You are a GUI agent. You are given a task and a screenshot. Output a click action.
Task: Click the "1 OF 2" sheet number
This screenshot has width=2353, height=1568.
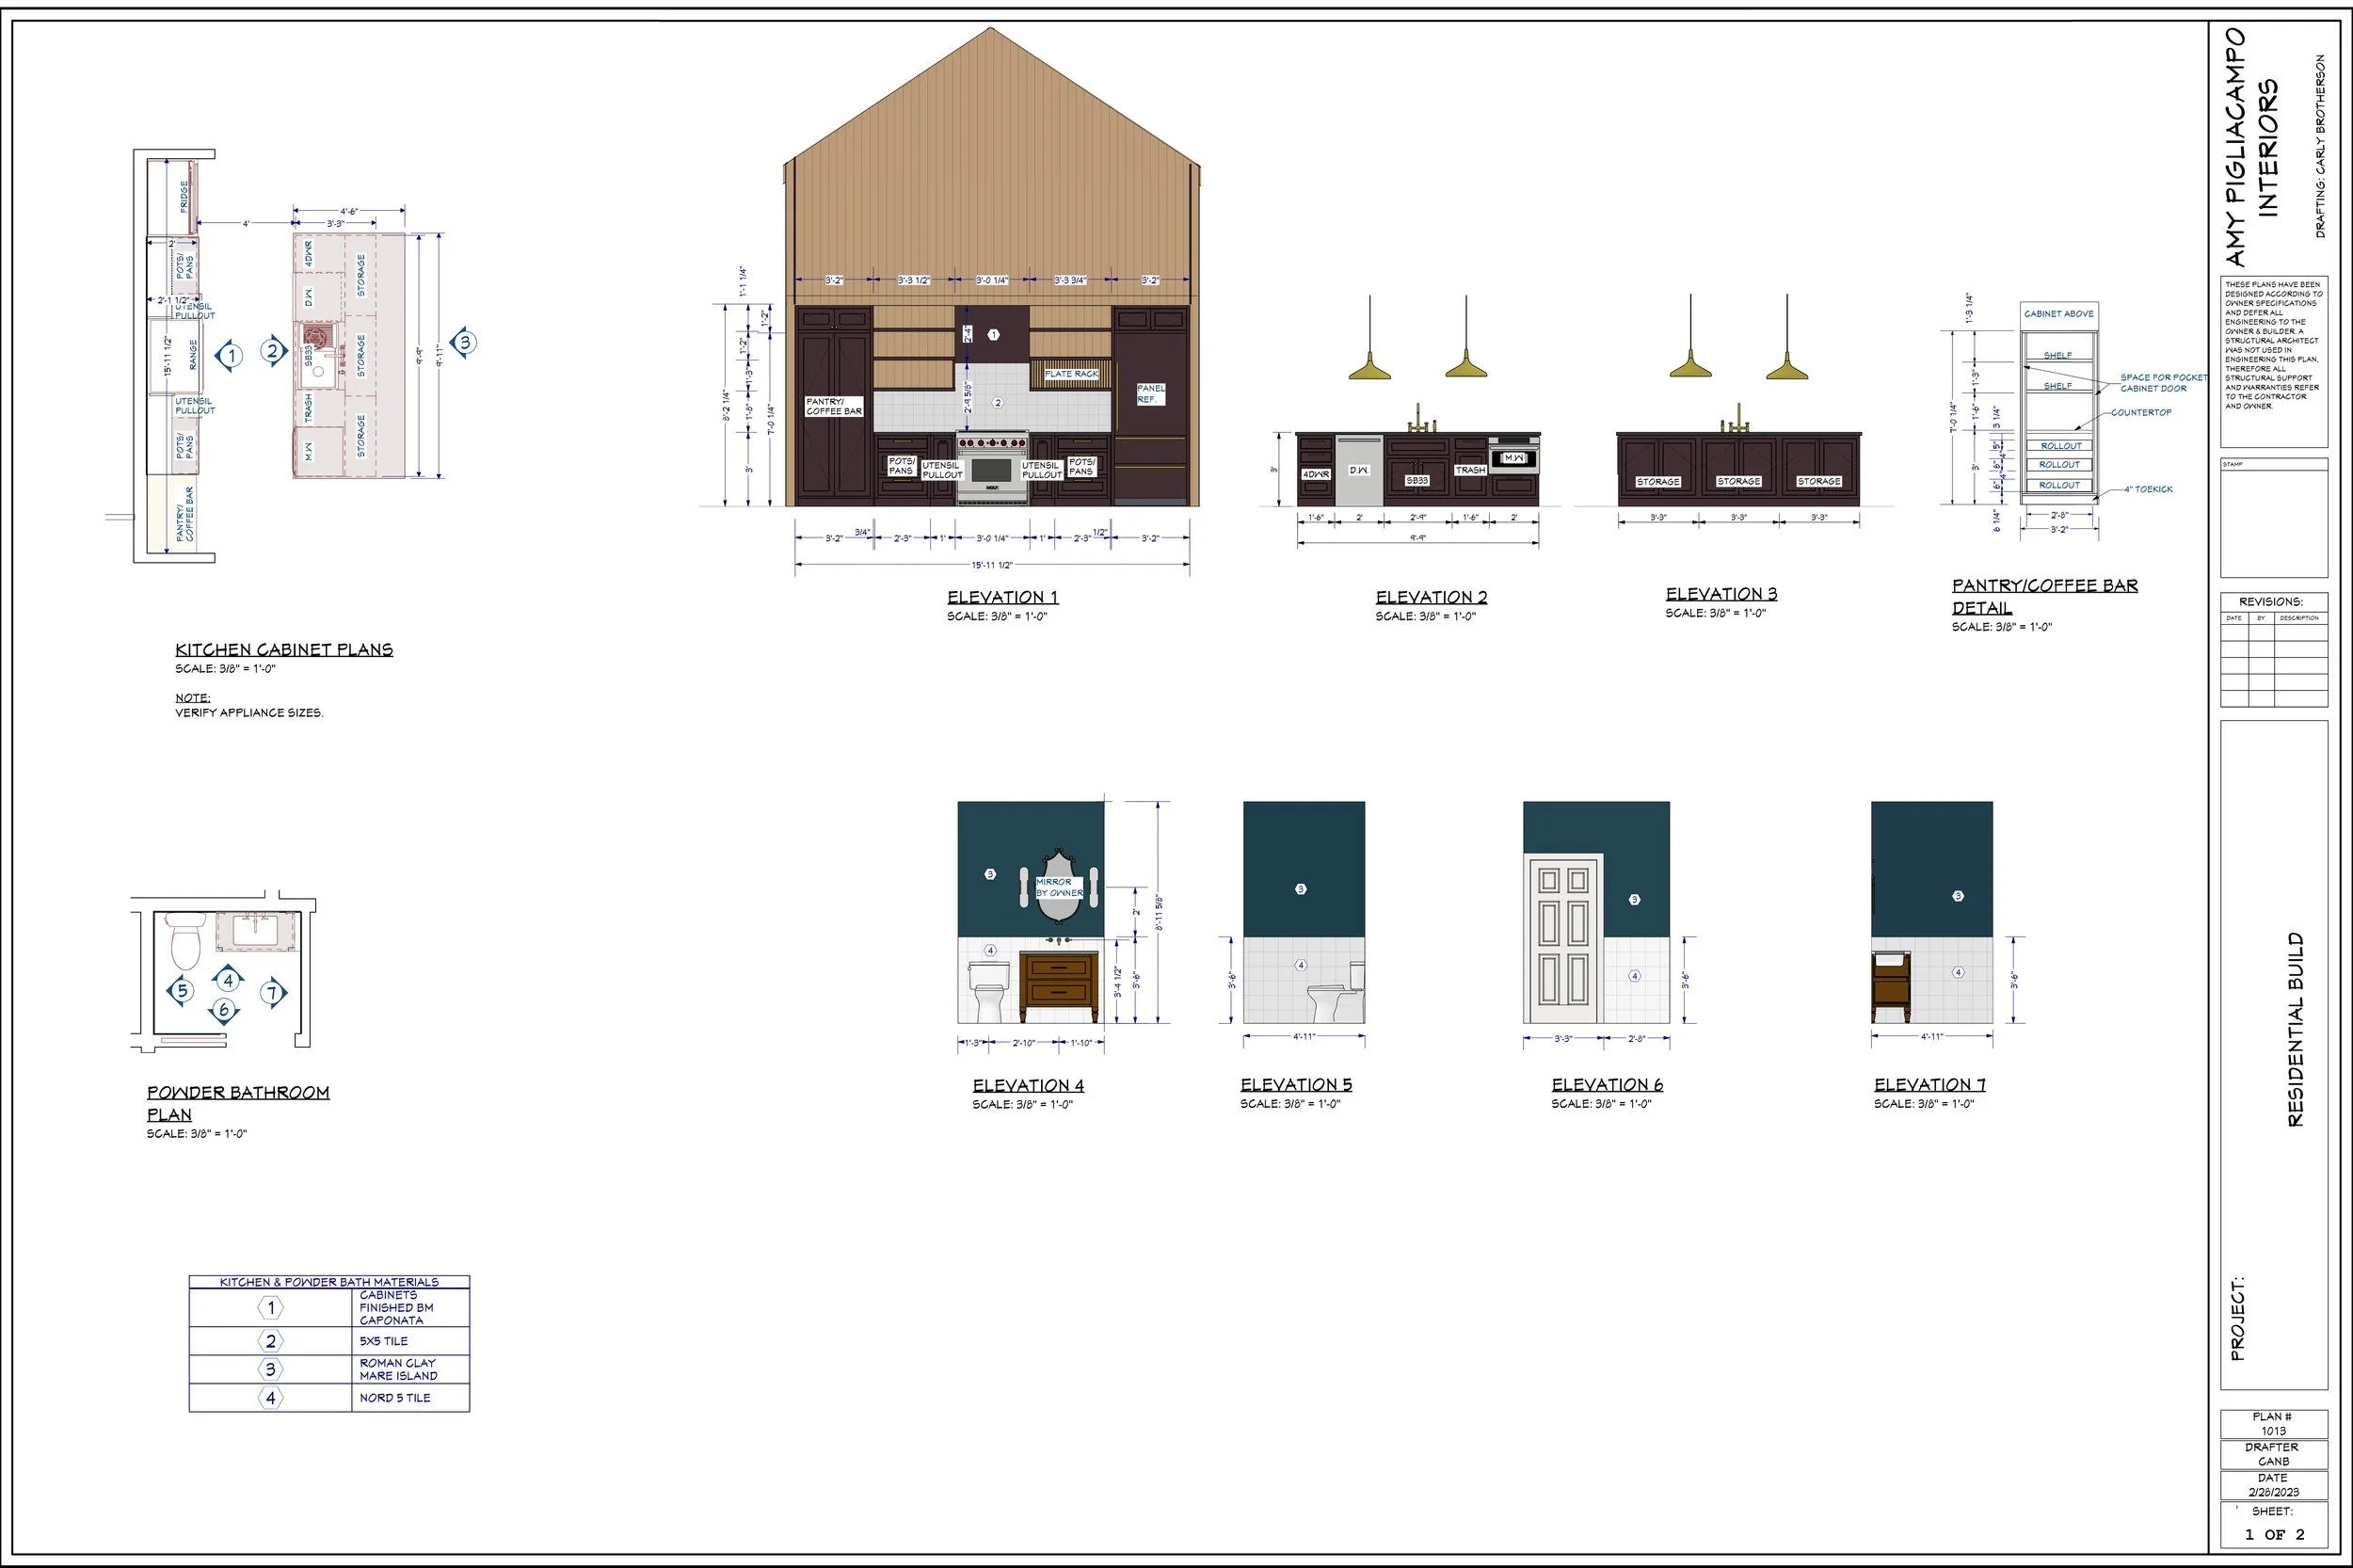pyautogui.click(x=2274, y=1534)
